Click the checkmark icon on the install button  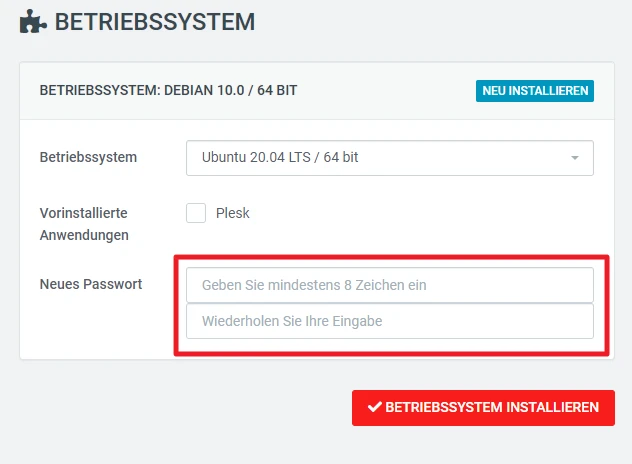(375, 408)
